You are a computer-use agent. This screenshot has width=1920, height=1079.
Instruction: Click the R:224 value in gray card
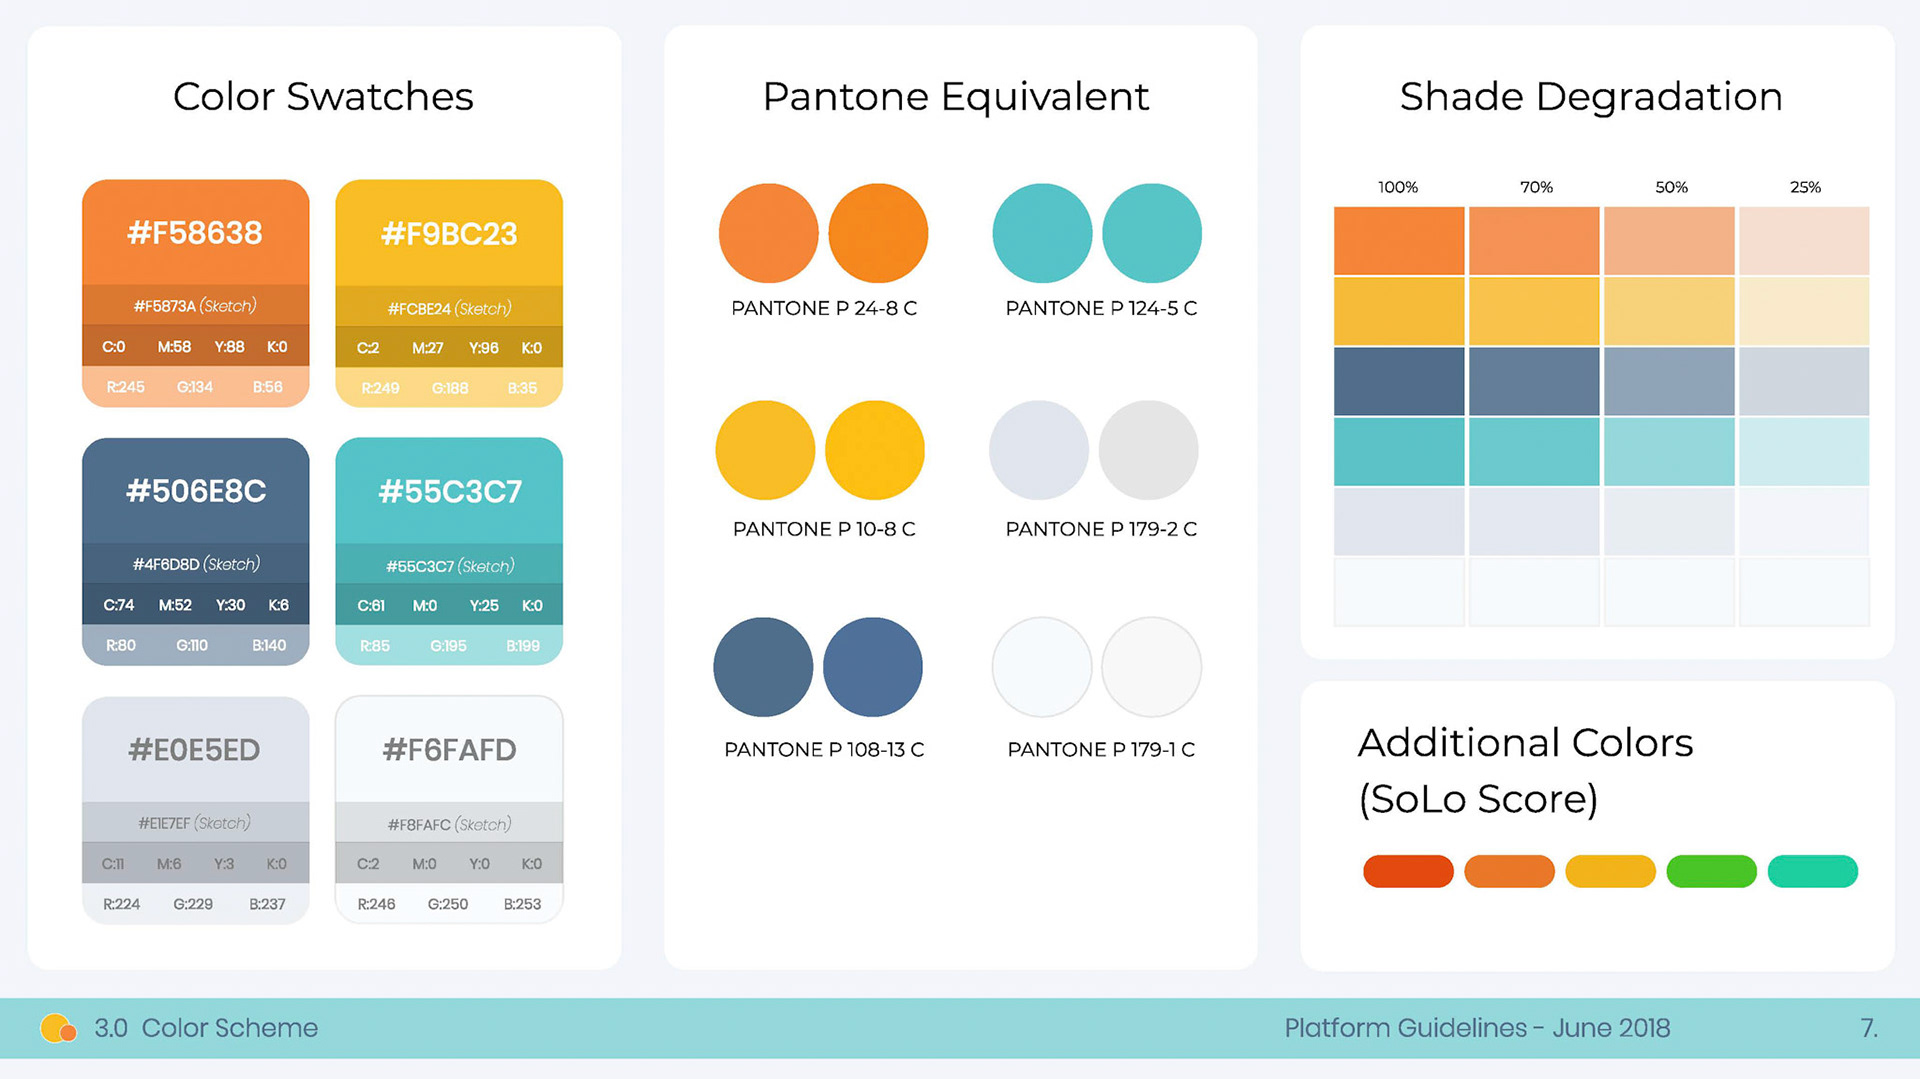point(122,904)
